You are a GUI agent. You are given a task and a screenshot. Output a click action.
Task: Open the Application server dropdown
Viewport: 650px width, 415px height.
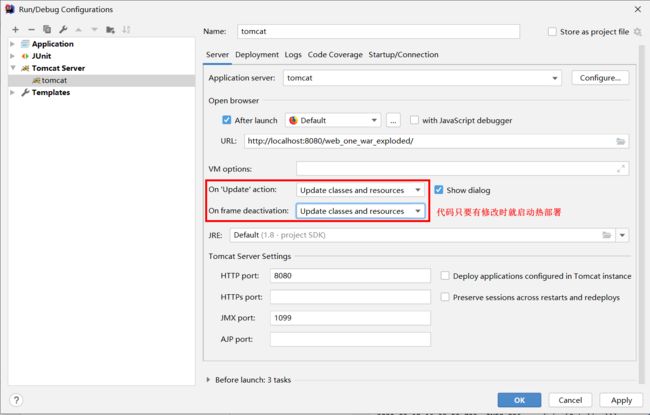(x=422, y=78)
